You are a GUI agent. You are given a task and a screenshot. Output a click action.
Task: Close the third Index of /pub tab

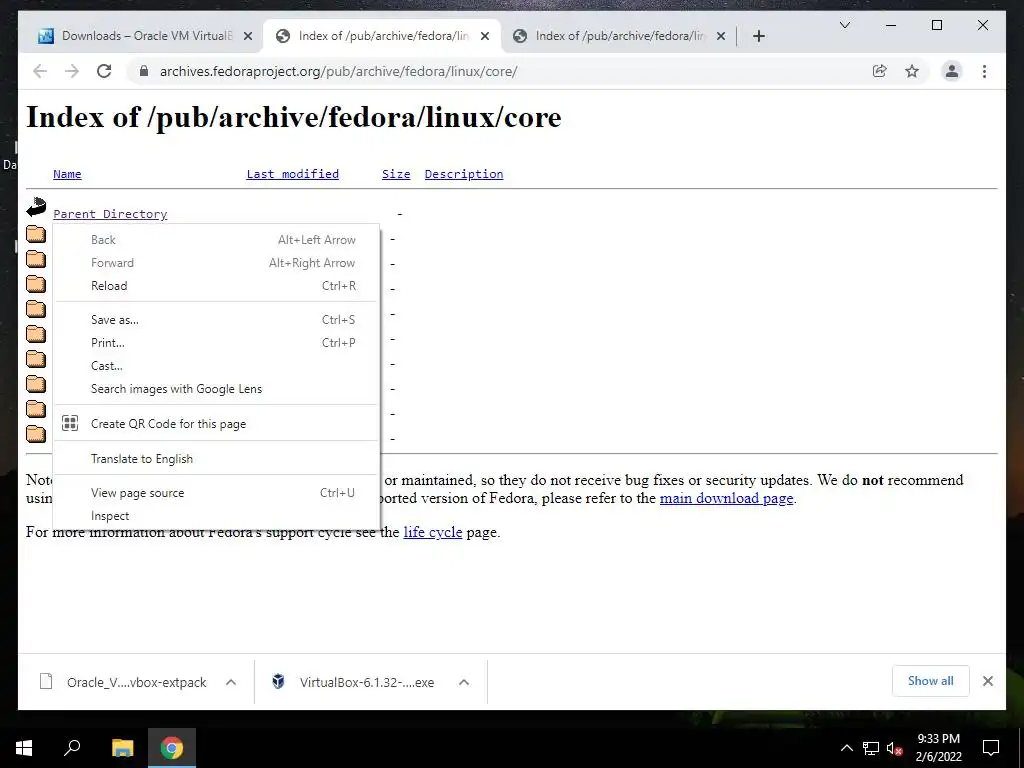coord(720,36)
